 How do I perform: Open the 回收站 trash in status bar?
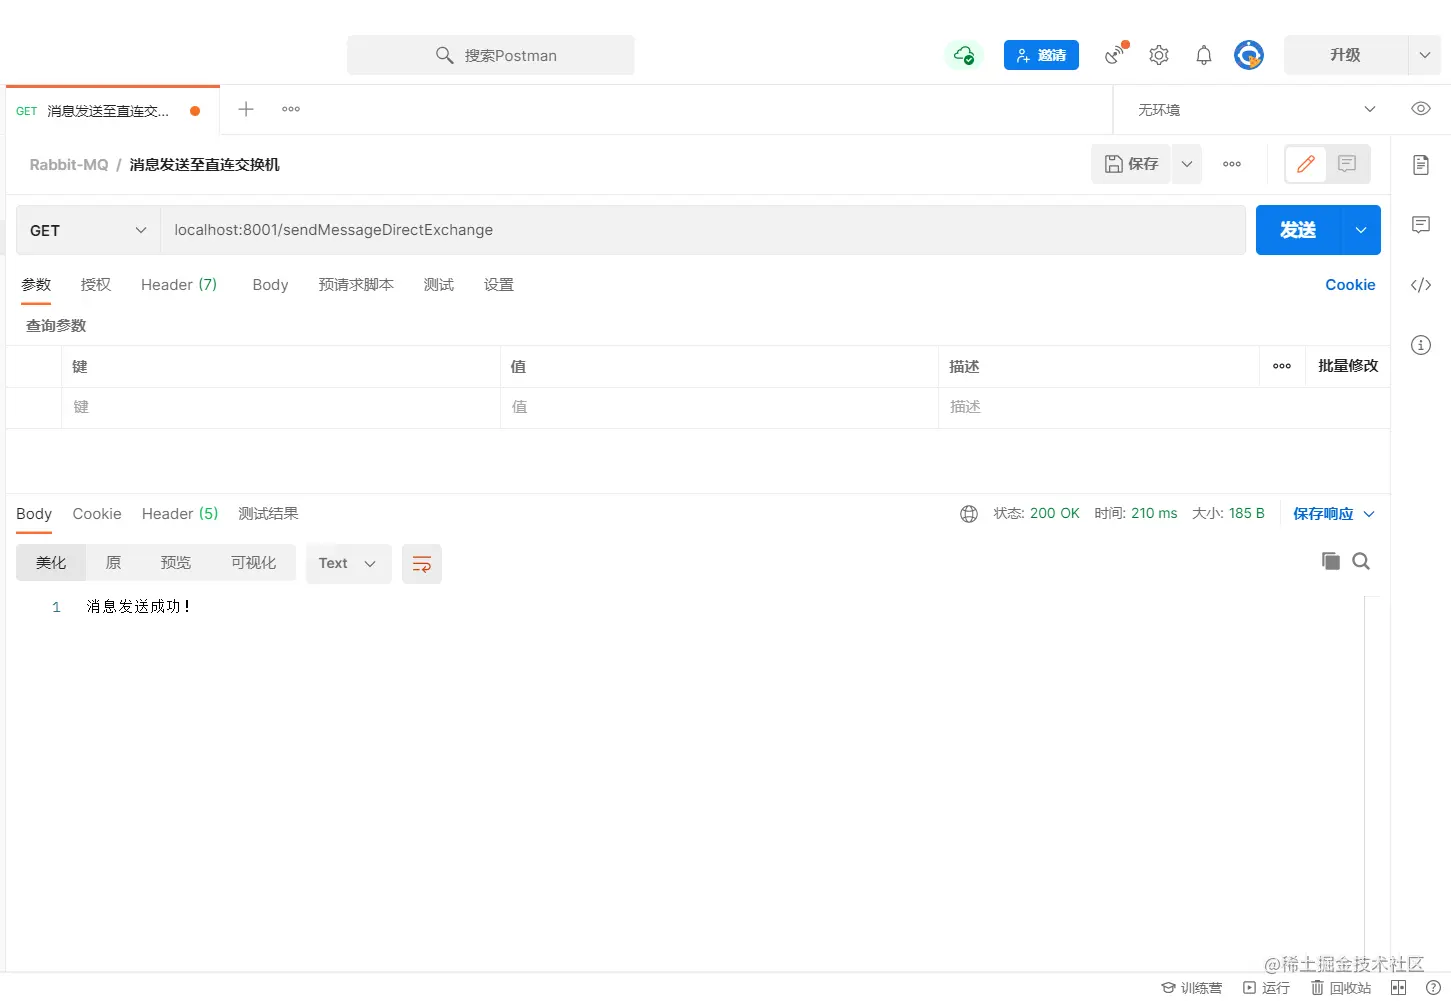[1341, 988]
